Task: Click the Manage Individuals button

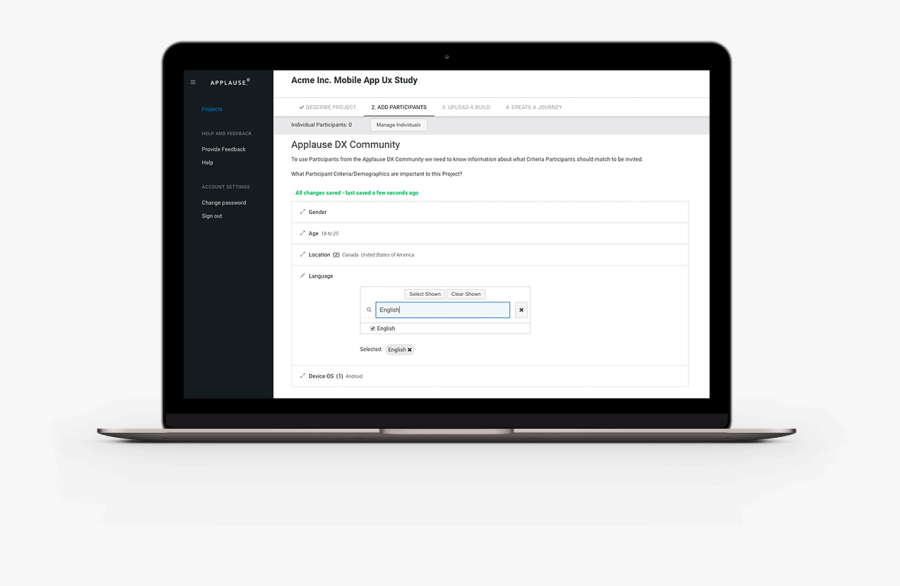Action: point(398,125)
